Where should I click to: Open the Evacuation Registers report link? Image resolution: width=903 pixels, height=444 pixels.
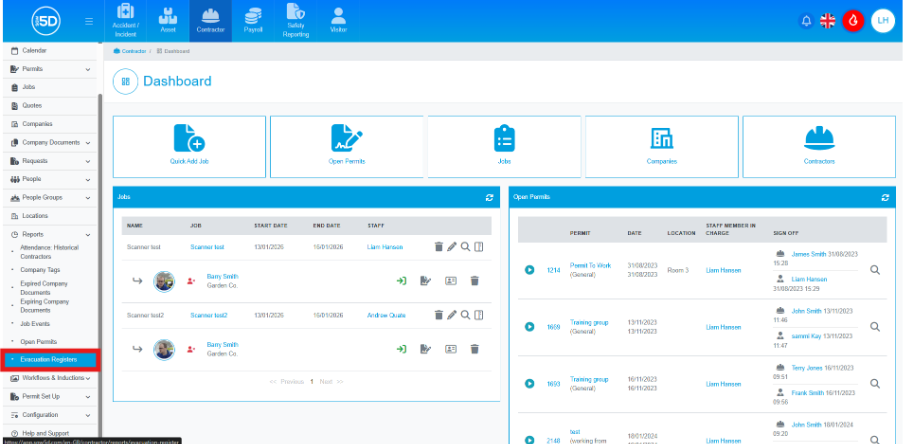click(x=49, y=359)
